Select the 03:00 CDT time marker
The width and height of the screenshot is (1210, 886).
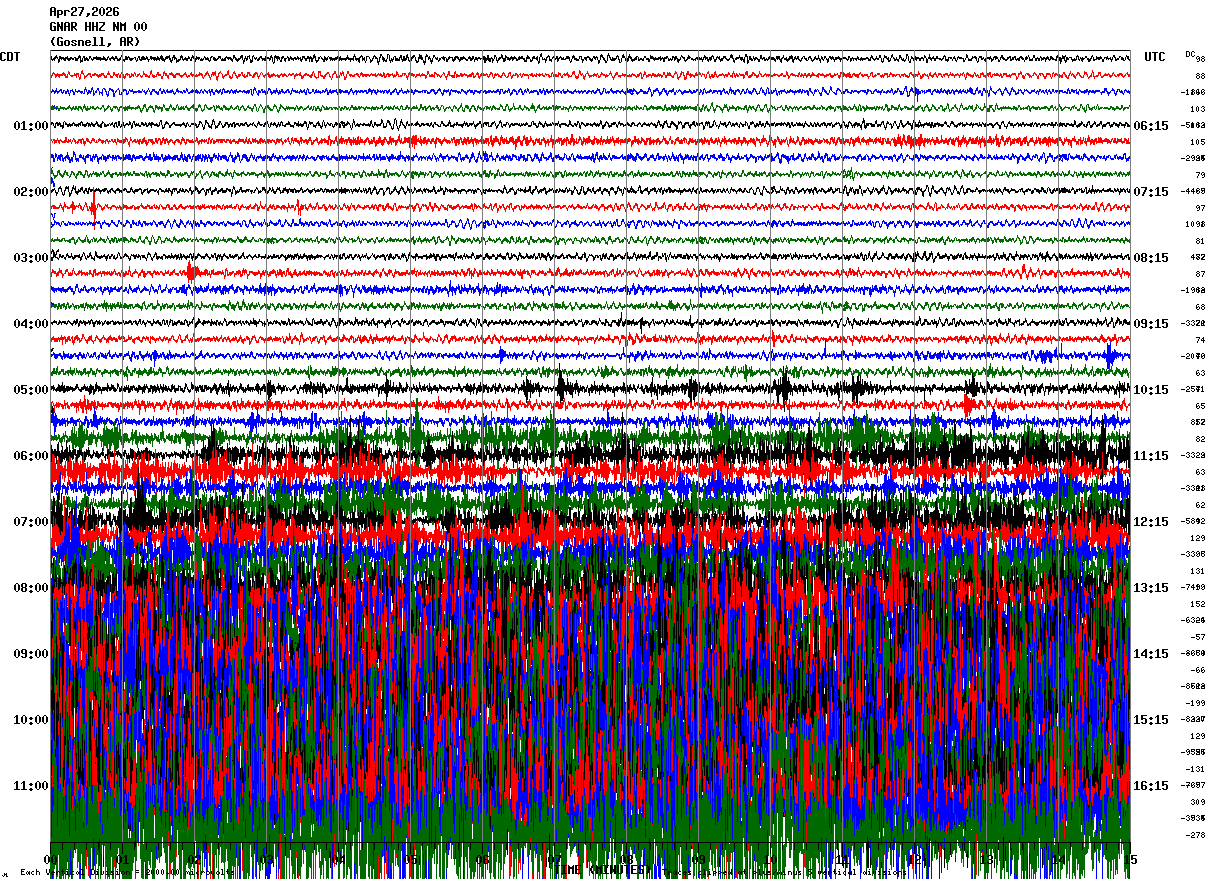31,258
